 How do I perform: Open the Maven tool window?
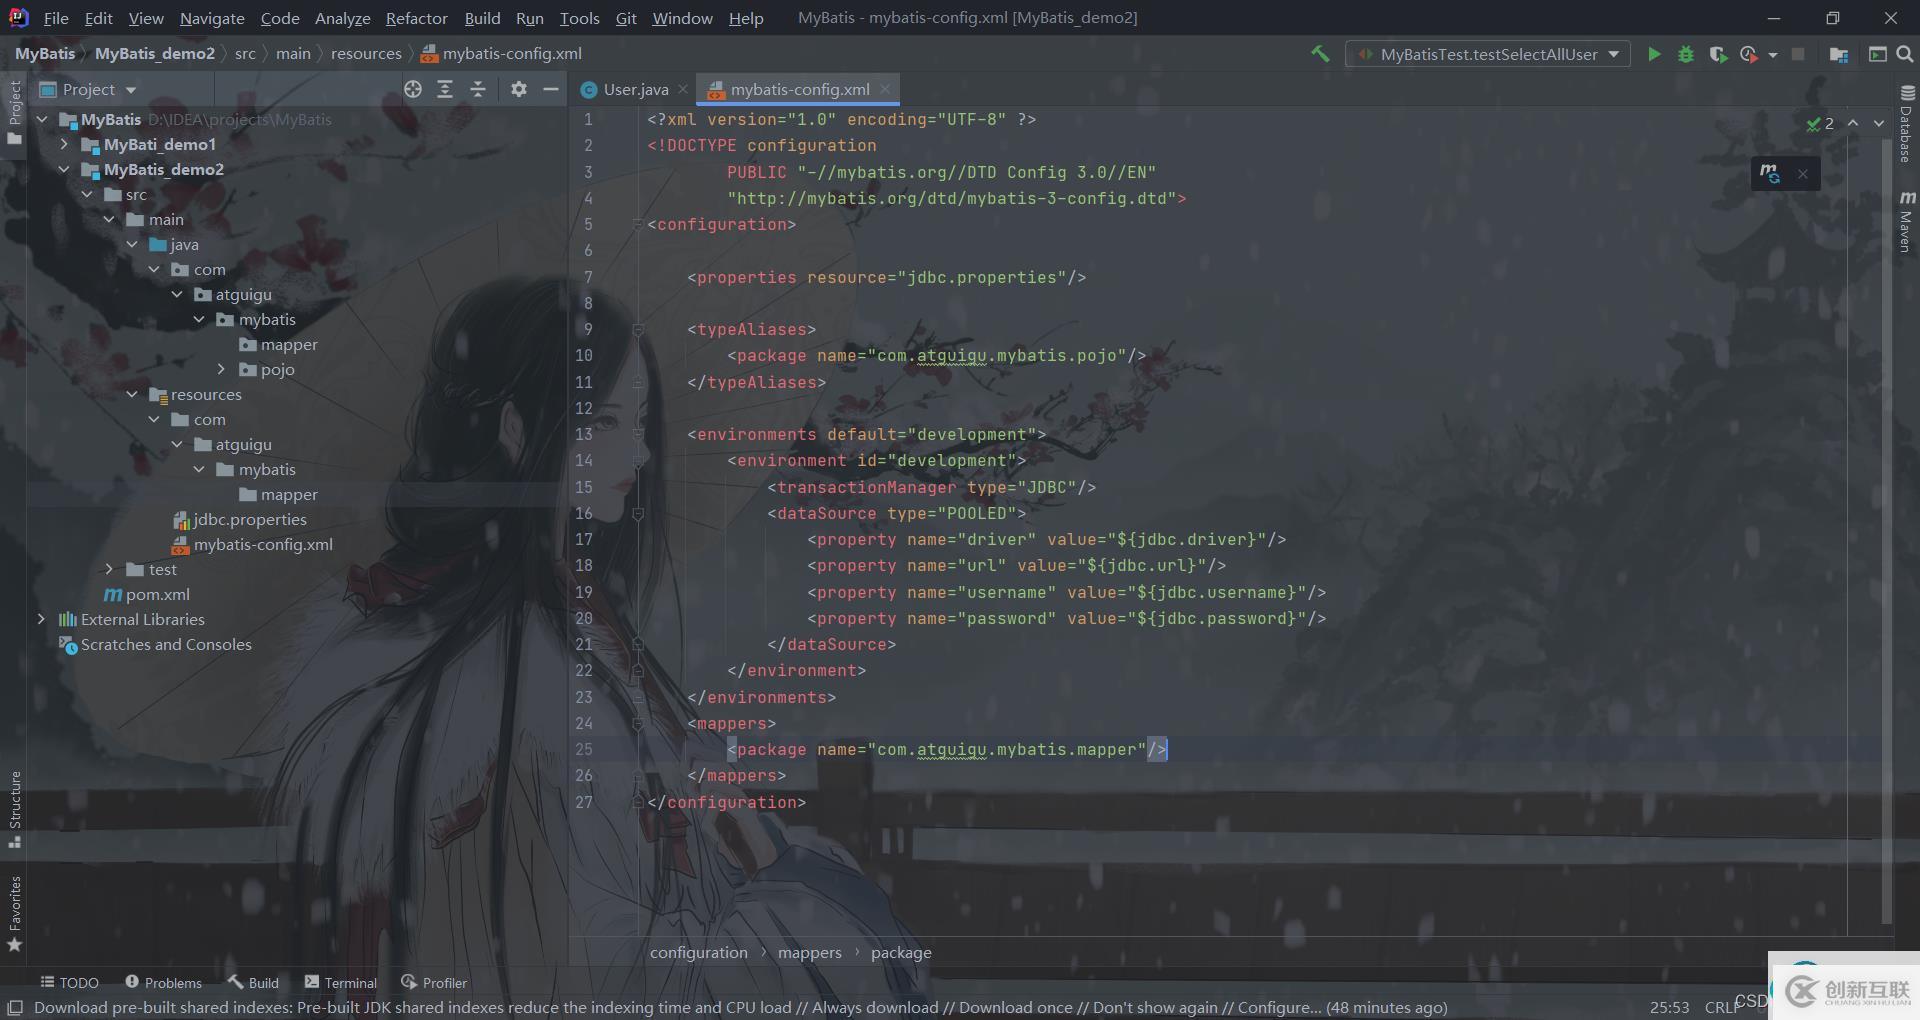pyautogui.click(x=1907, y=221)
